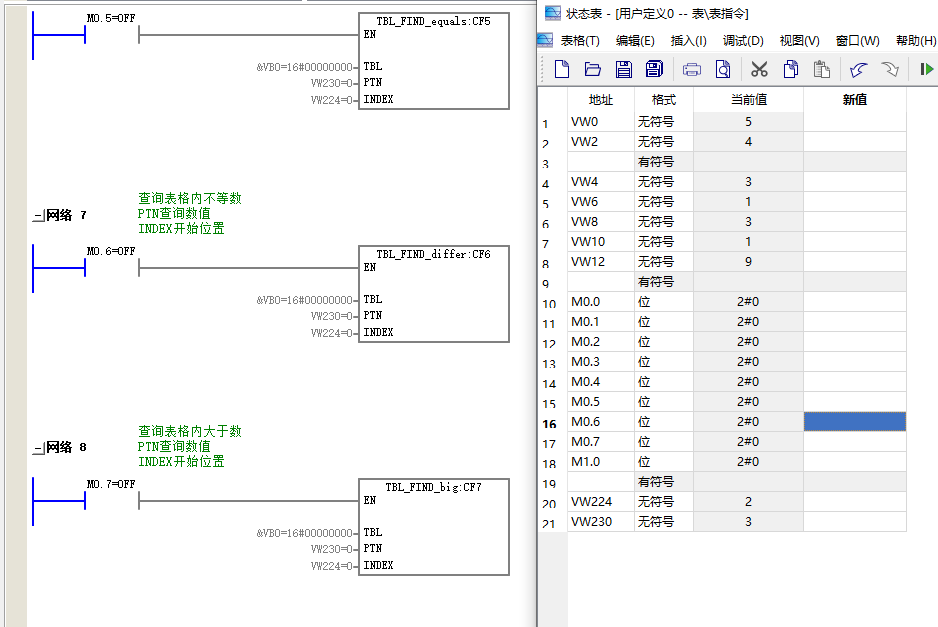Click the Cut scissors toolbar icon
Viewport: 938px width, 627px height.
pos(759,69)
